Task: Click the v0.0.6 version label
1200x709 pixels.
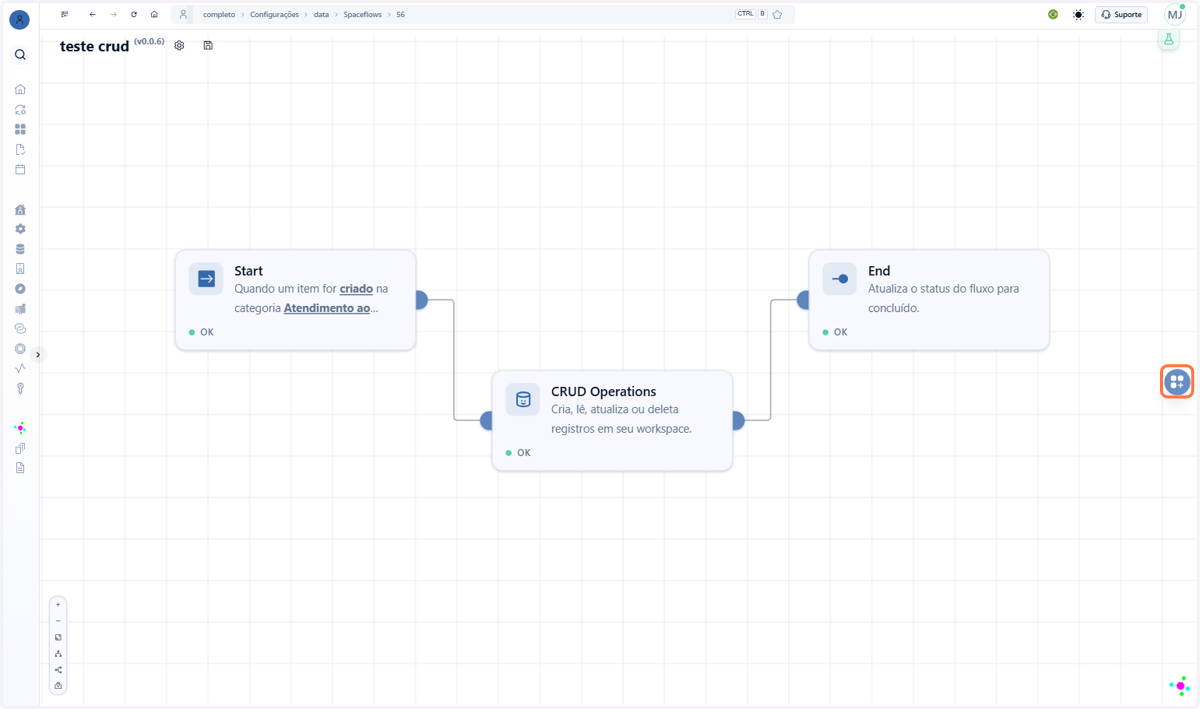Action: 149,42
